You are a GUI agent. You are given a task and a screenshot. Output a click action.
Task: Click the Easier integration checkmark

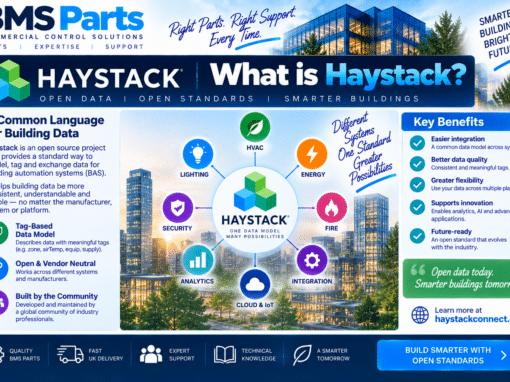[417, 143]
